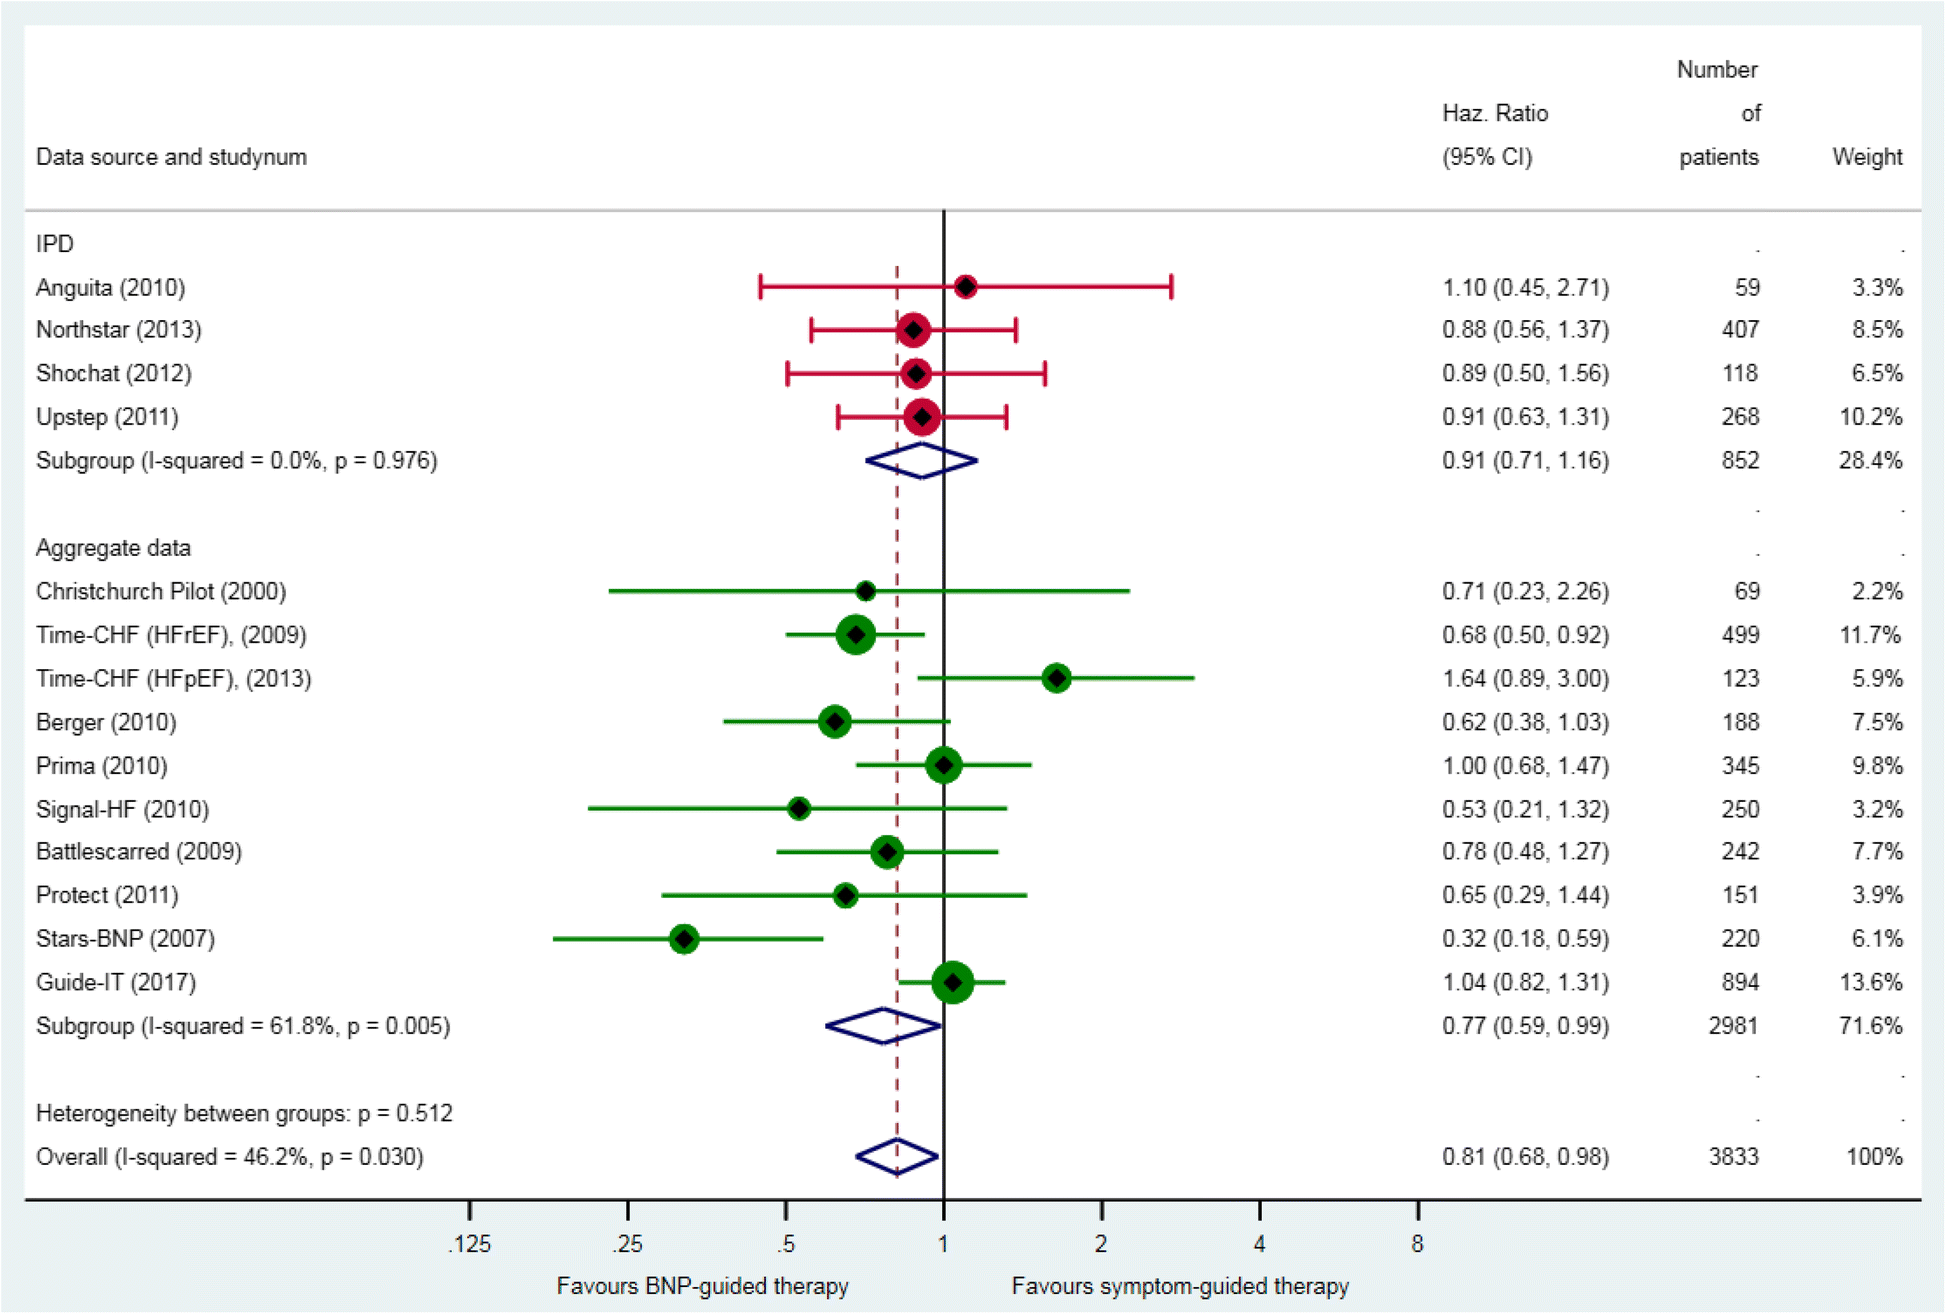Select the 'Upstep (2011)' study label
This screenshot has height=1314, width=1946.
pos(107,417)
